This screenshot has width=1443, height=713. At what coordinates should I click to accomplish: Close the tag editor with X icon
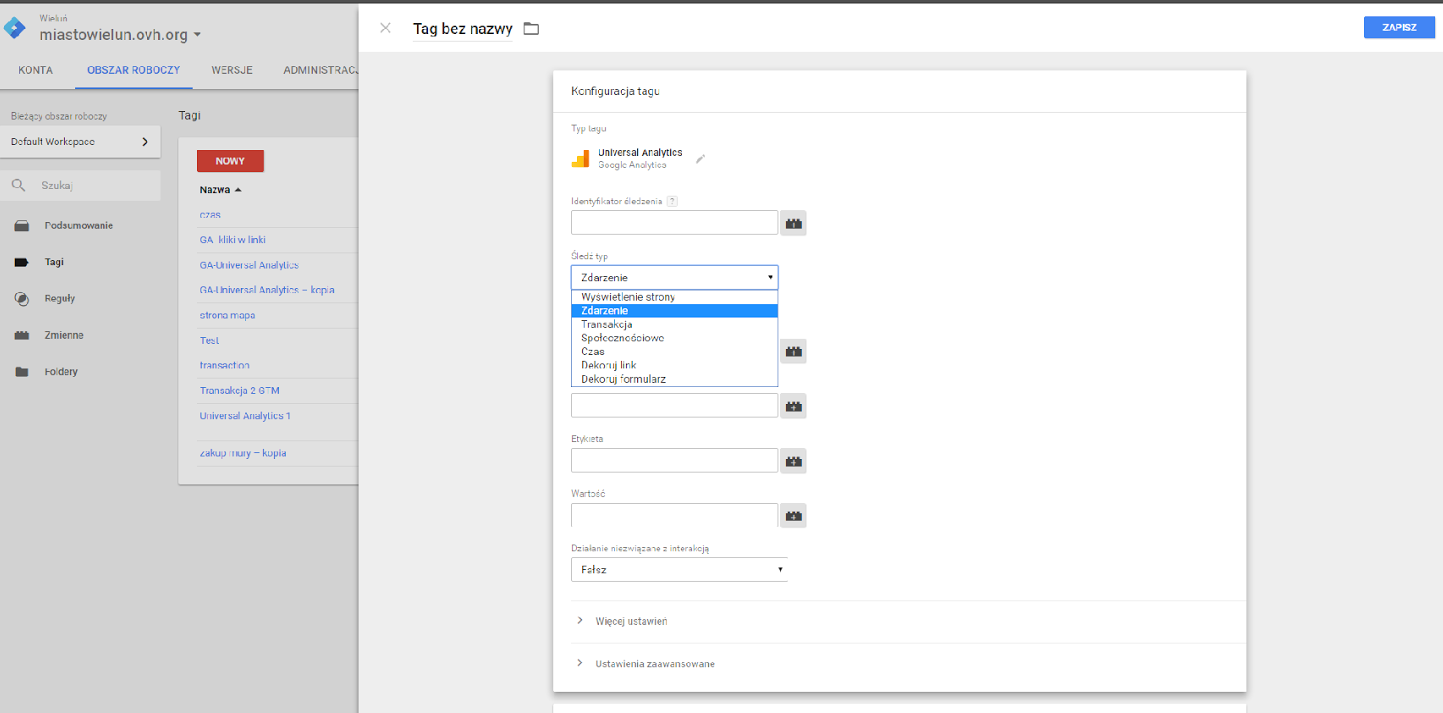coord(385,28)
